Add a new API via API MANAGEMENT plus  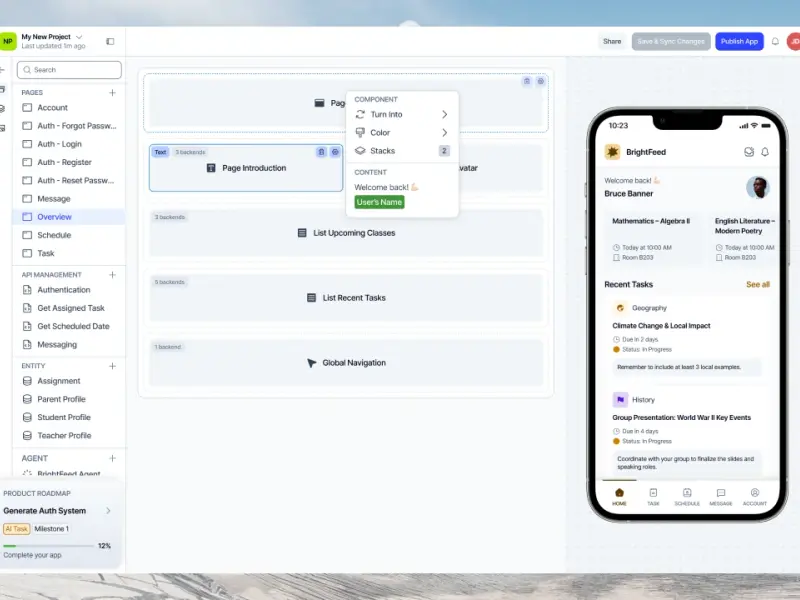coord(112,274)
